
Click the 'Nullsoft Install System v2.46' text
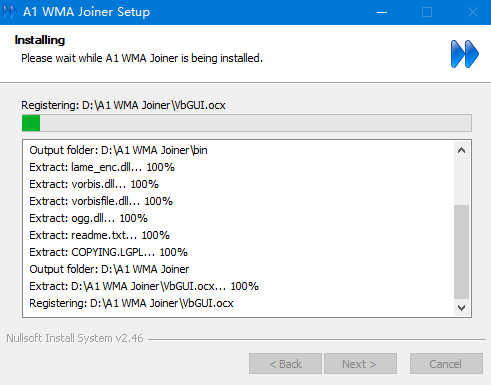(x=75, y=338)
